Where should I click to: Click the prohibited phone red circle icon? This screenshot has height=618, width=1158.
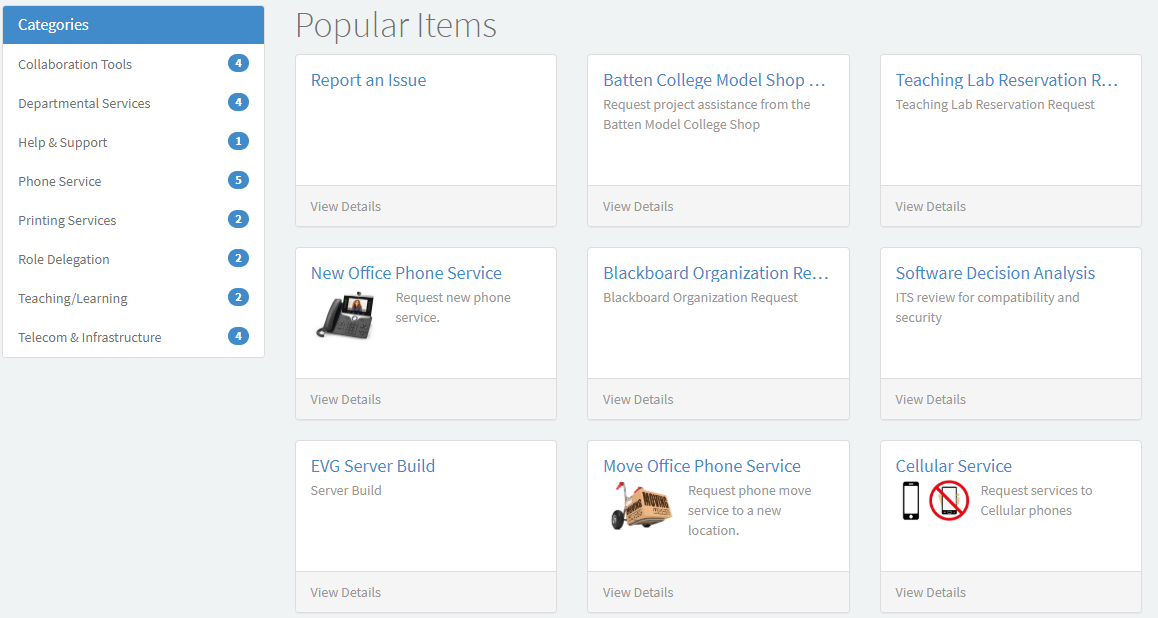(x=949, y=500)
